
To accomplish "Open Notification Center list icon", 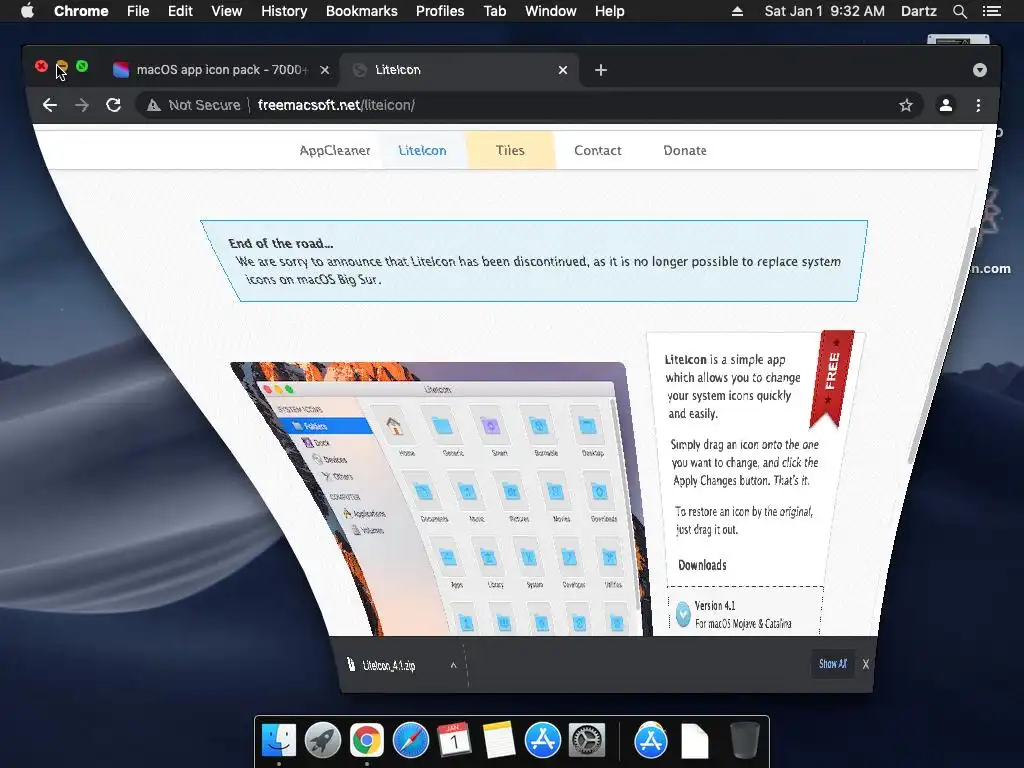I will pyautogui.click(x=992, y=11).
